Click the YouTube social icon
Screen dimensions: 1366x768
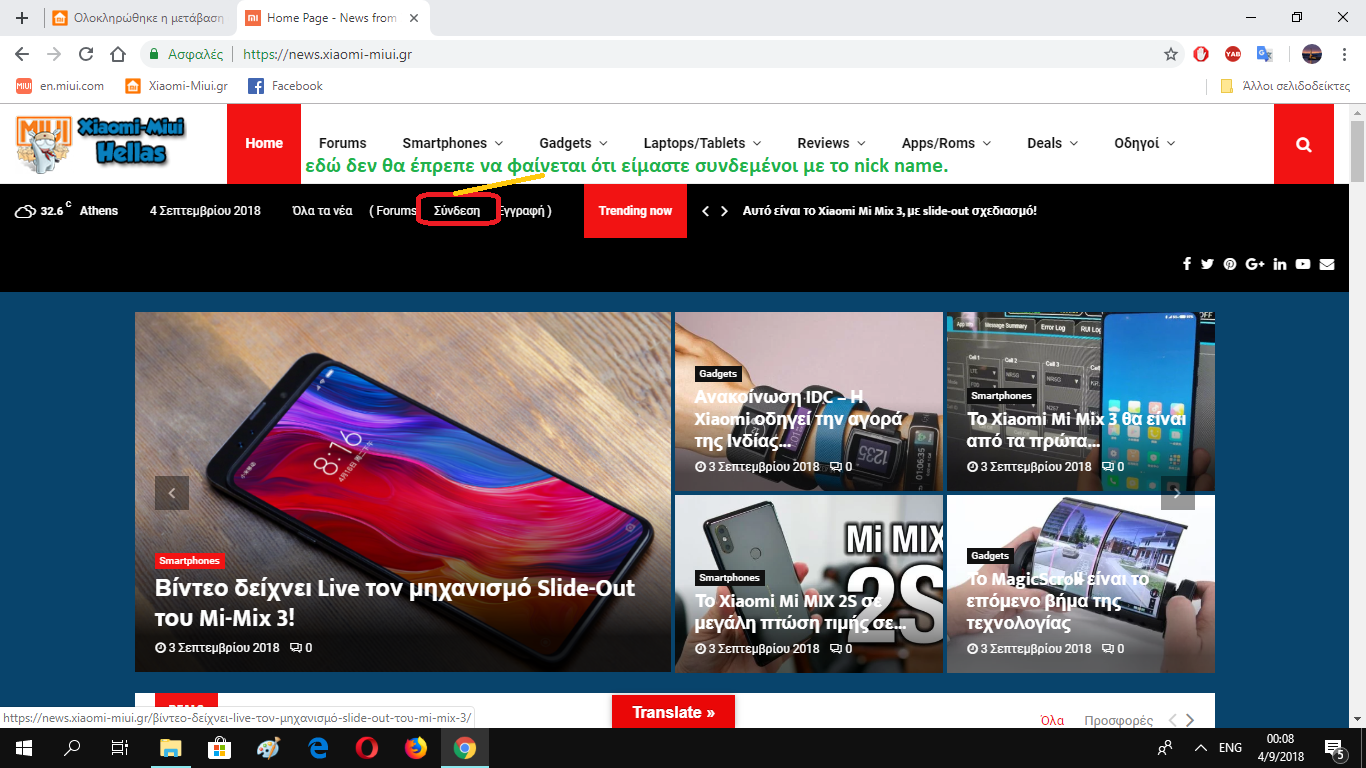coord(1303,264)
